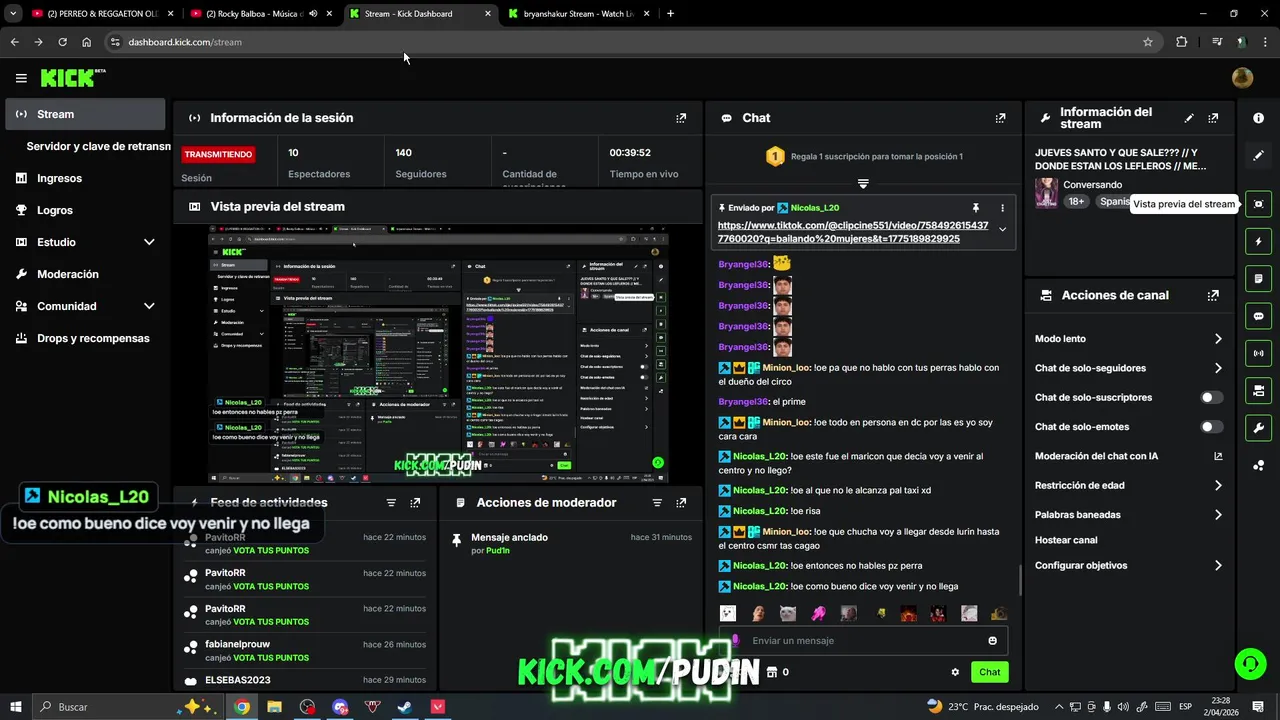Pop out the Información del stream panel
The image size is (1280, 720).
coord(1213,118)
